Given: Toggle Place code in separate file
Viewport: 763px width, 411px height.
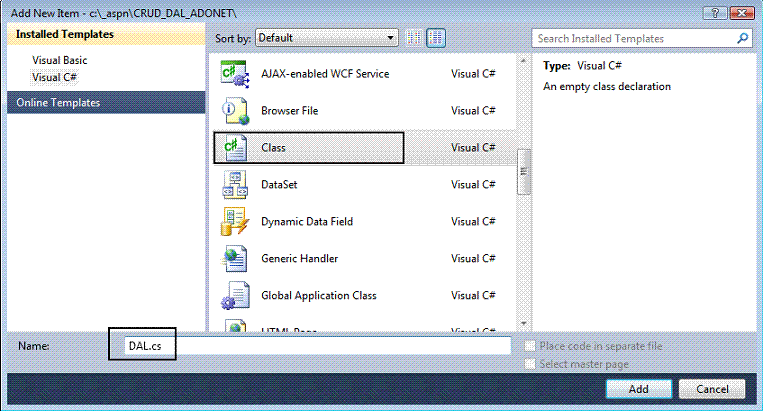Looking at the screenshot, I should 530,346.
